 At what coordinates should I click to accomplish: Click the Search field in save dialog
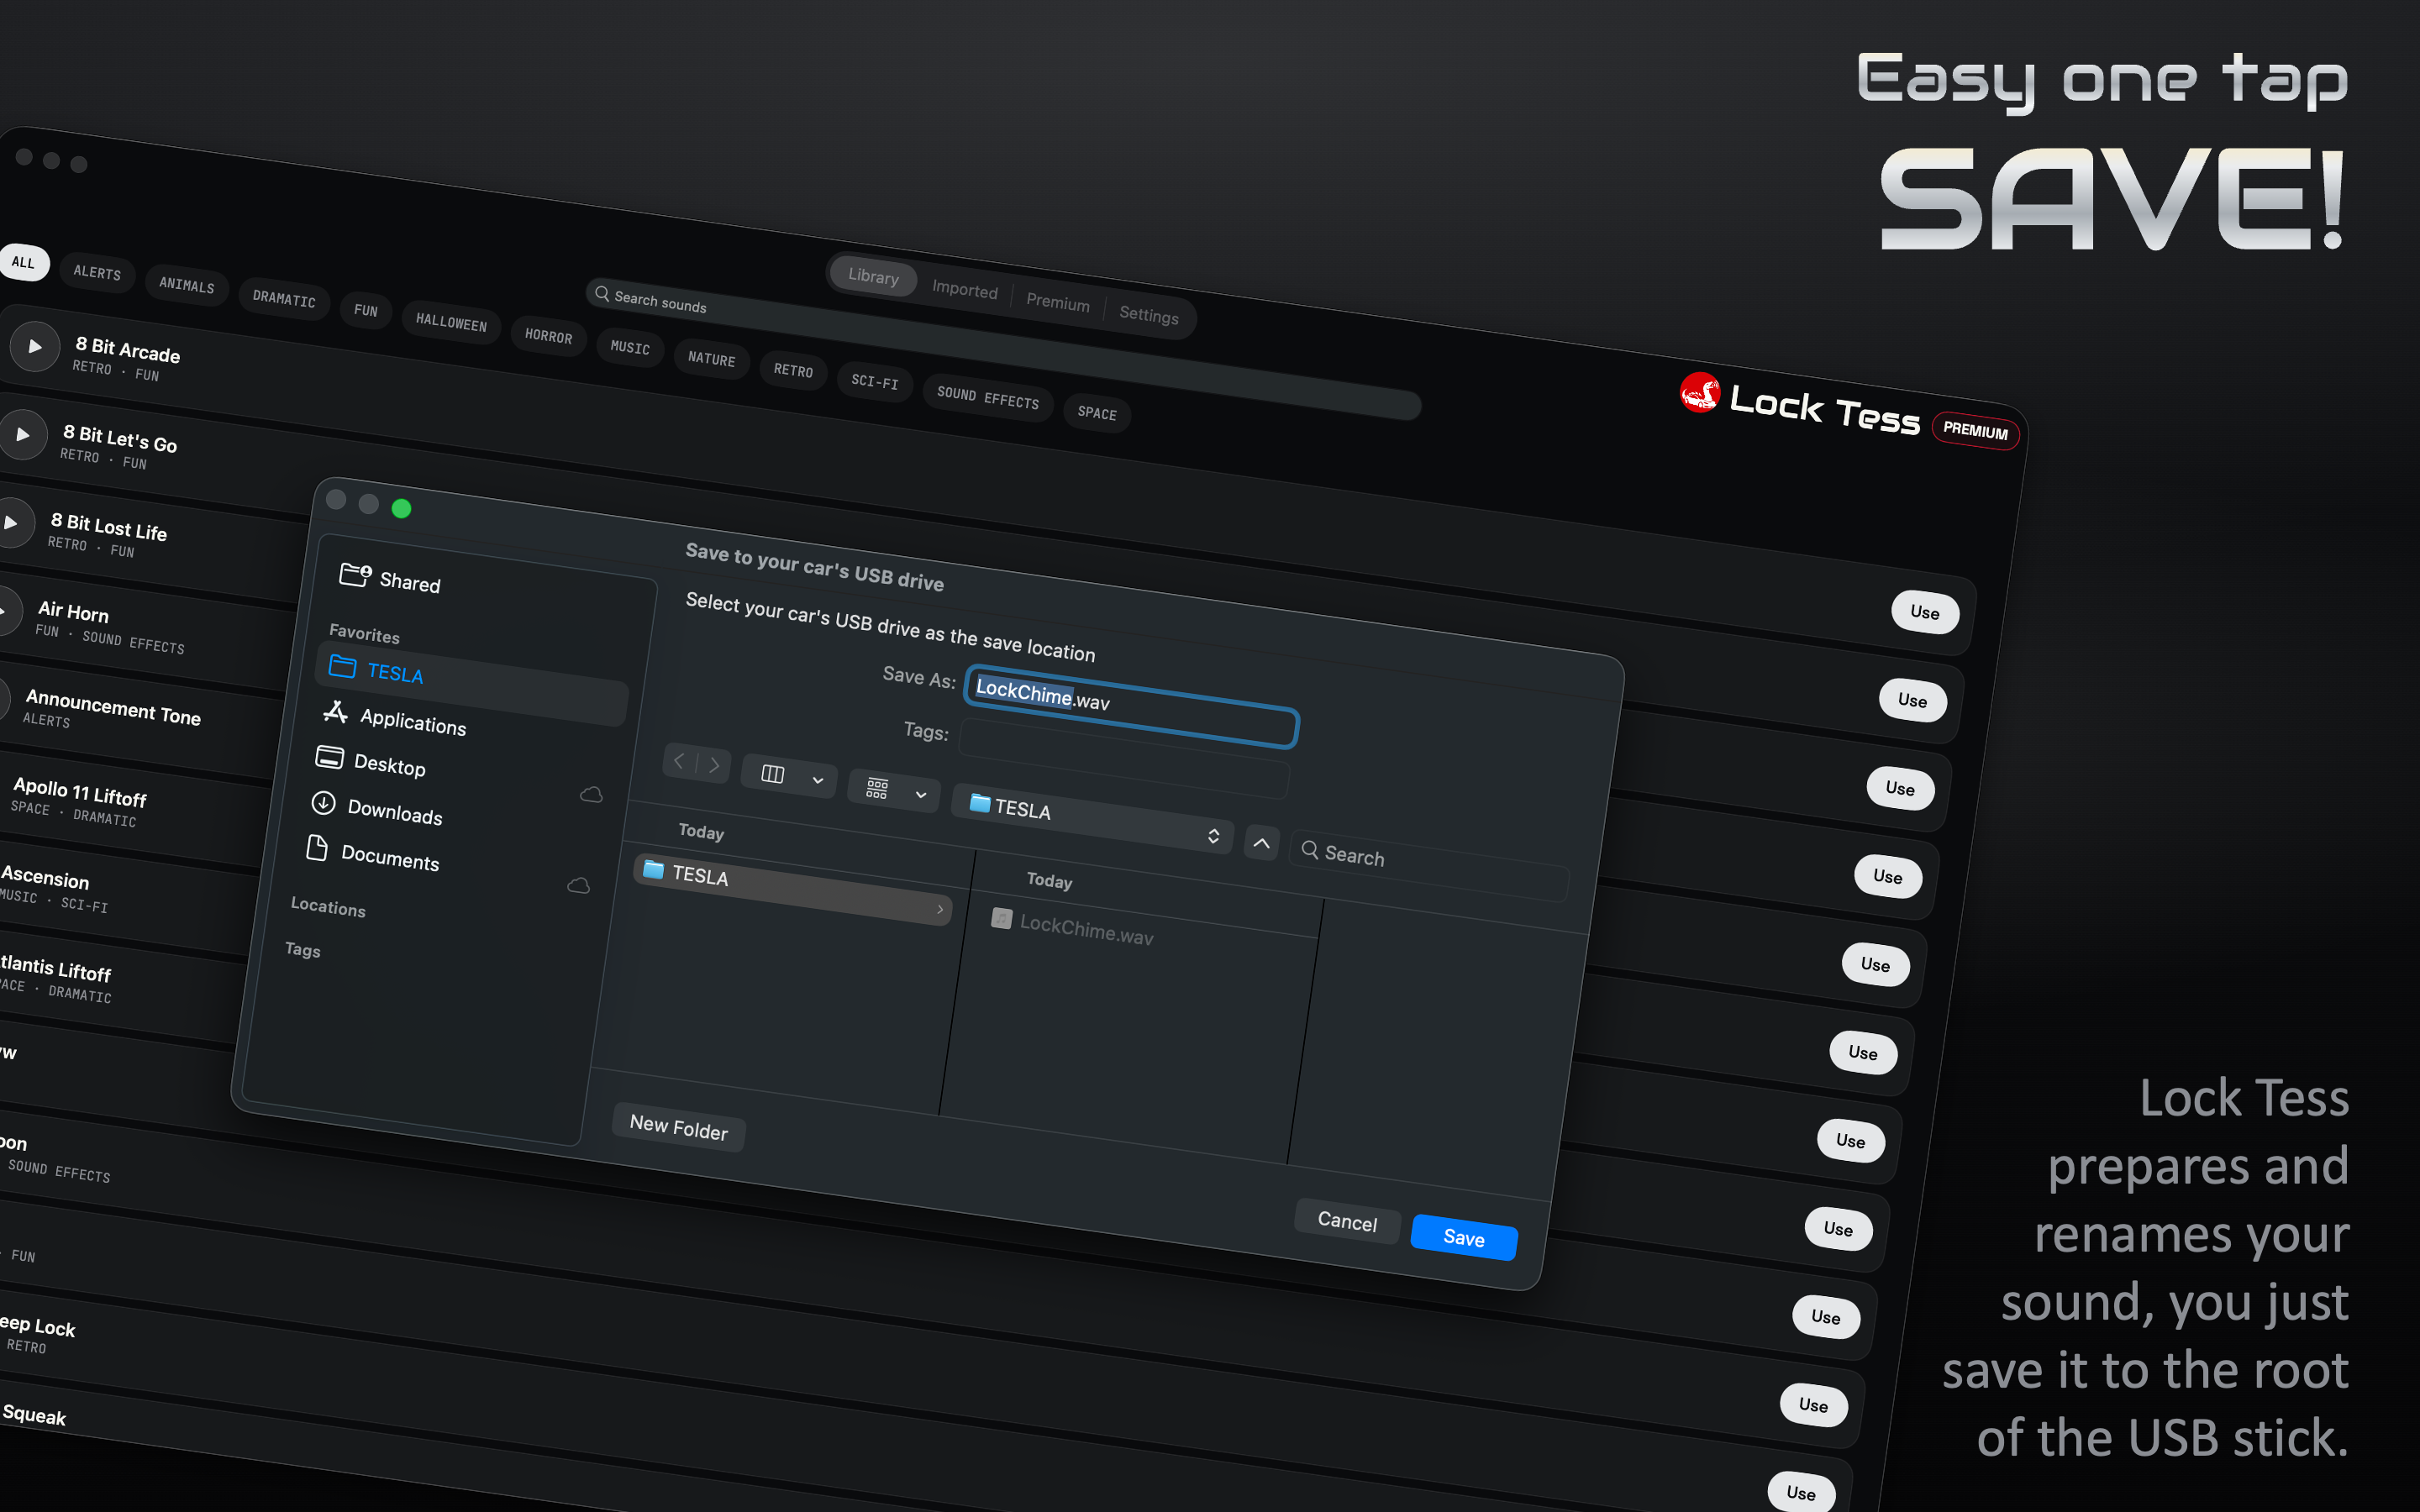tap(1430, 866)
